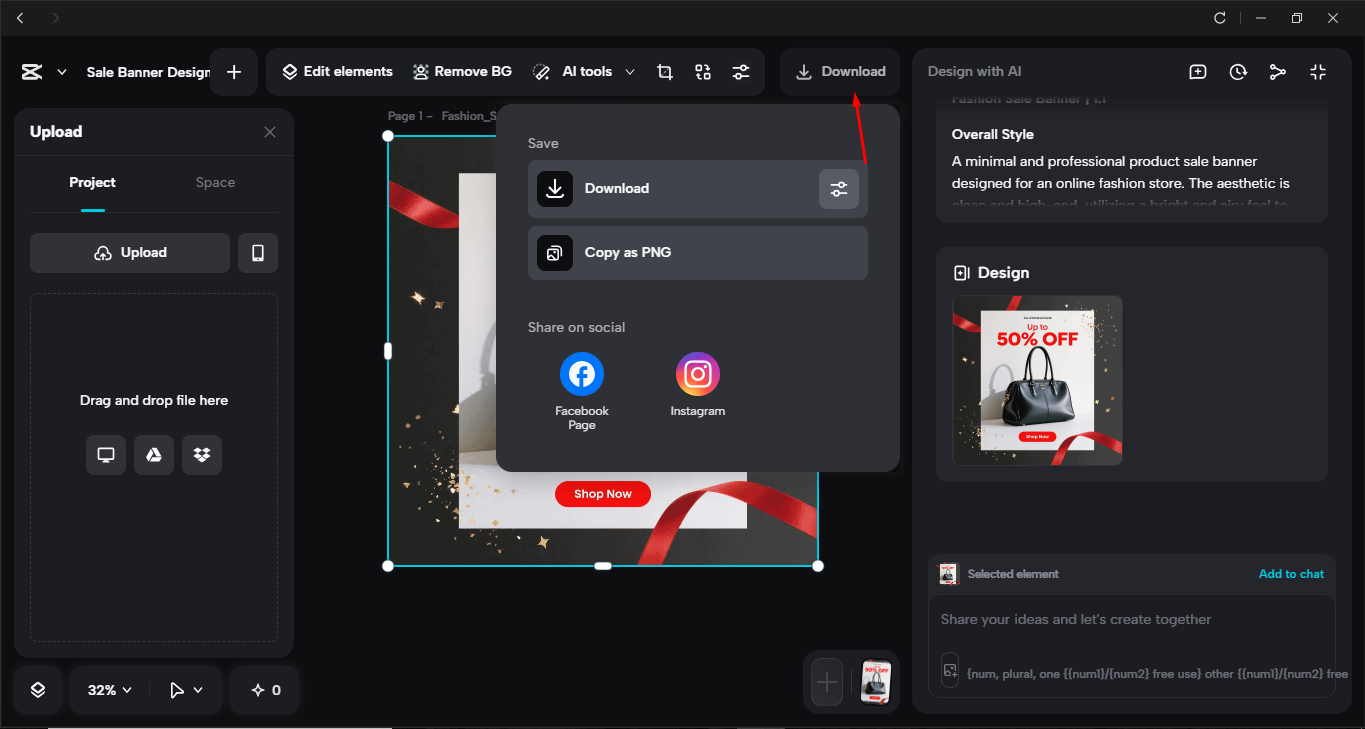Switch to the Project tab
This screenshot has width=1365, height=729.
coord(92,182)
